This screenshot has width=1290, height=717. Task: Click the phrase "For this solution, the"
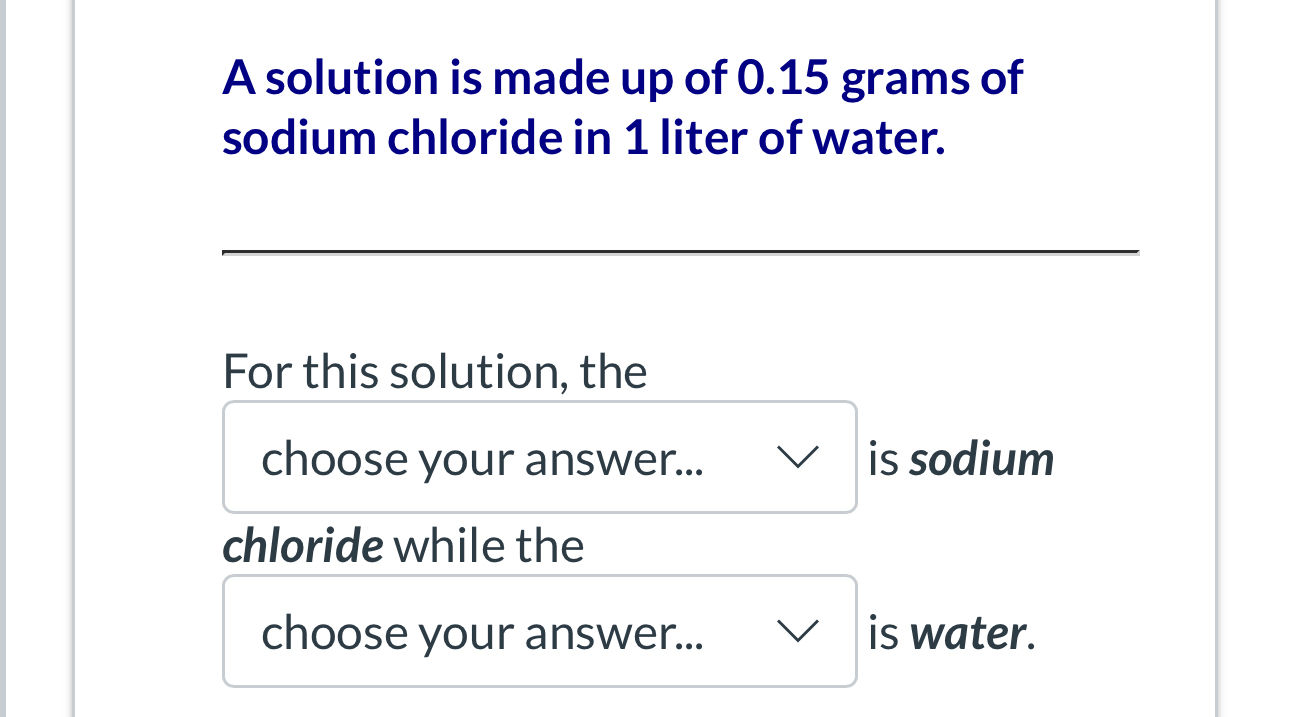pyautogui.click(x=434, y=371)
